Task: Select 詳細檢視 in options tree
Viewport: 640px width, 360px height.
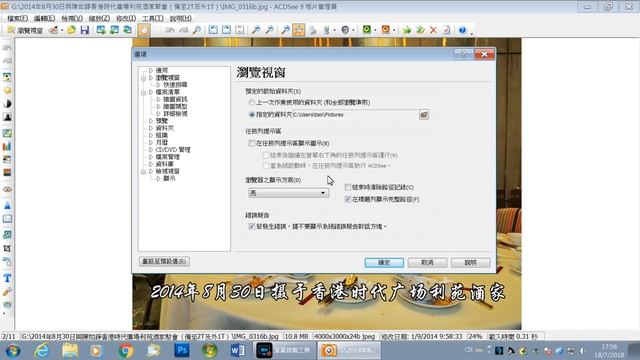Action: tap(175, 113)
